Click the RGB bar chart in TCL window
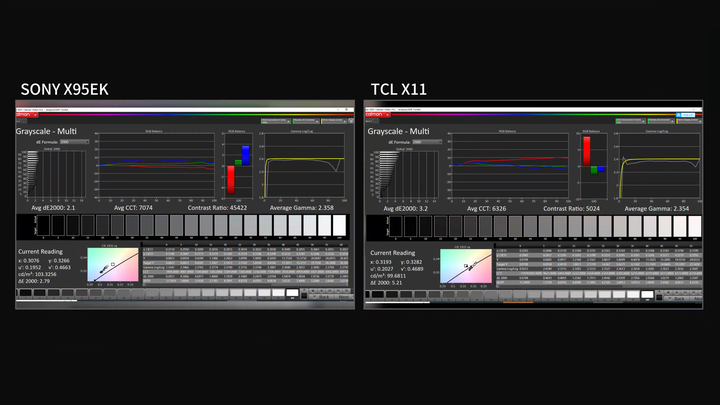720x405 pixels. [x=593, y=167]
